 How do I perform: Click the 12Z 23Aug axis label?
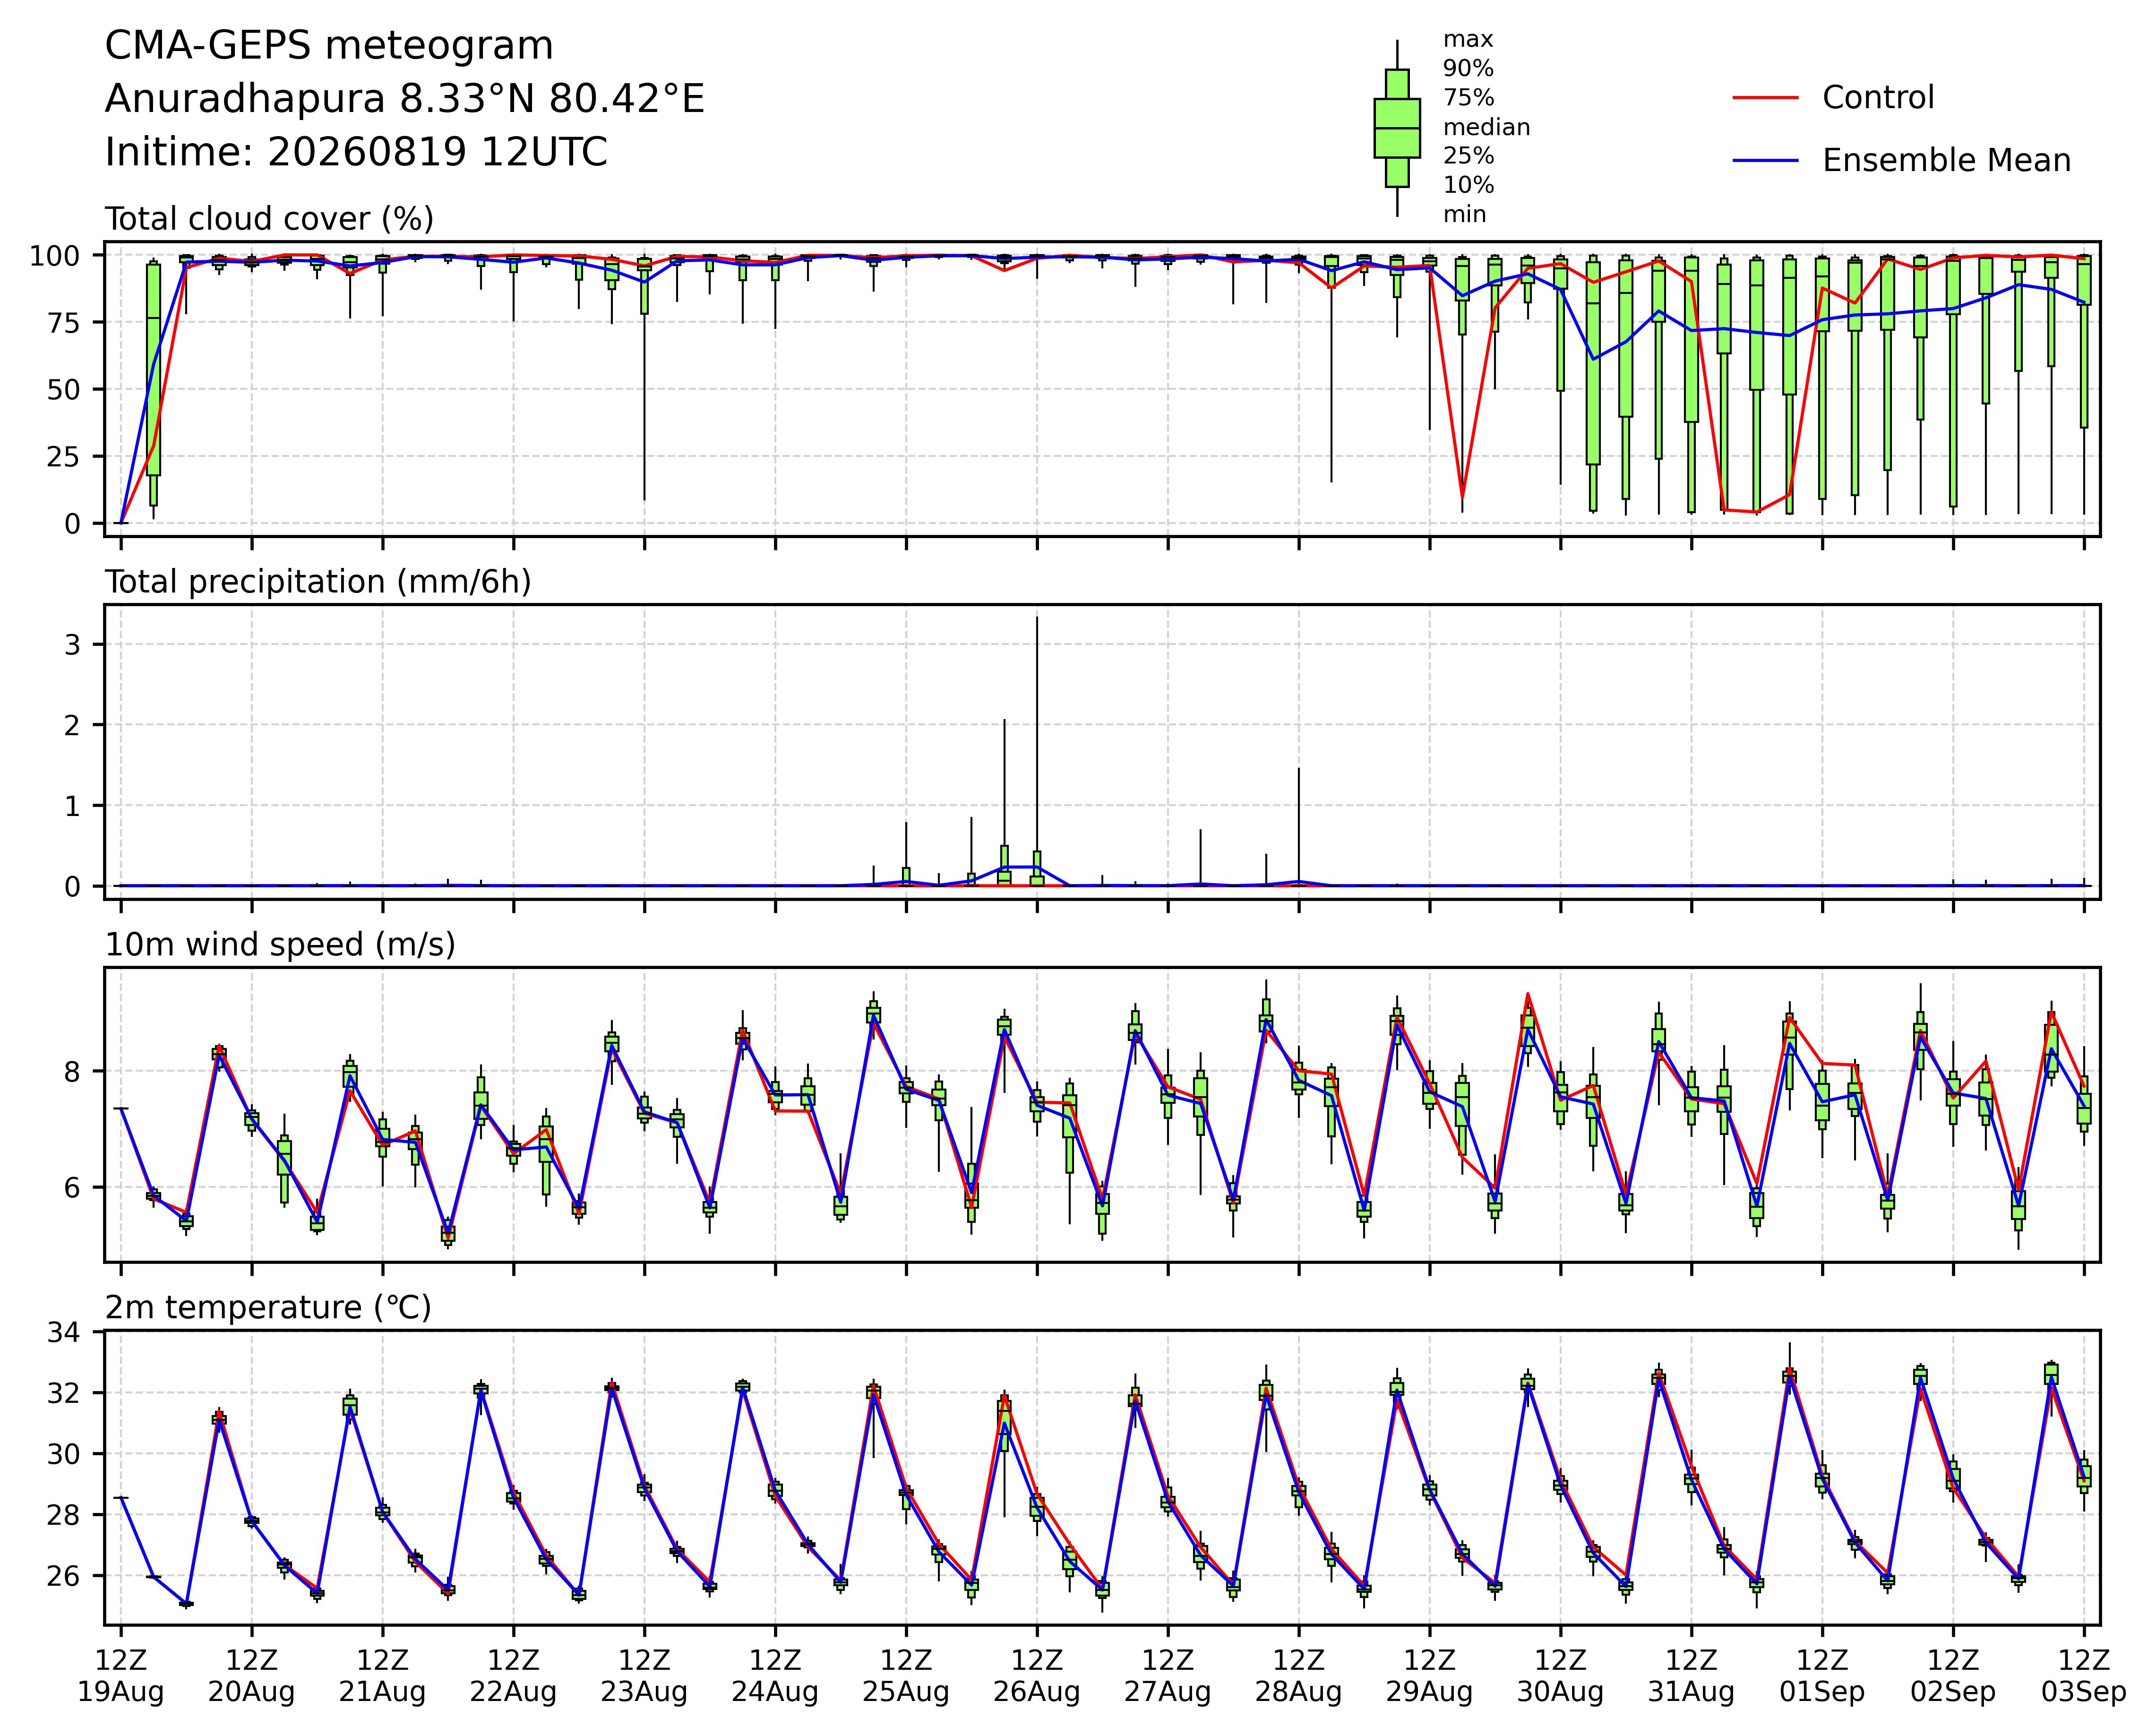pos(644,1677)
